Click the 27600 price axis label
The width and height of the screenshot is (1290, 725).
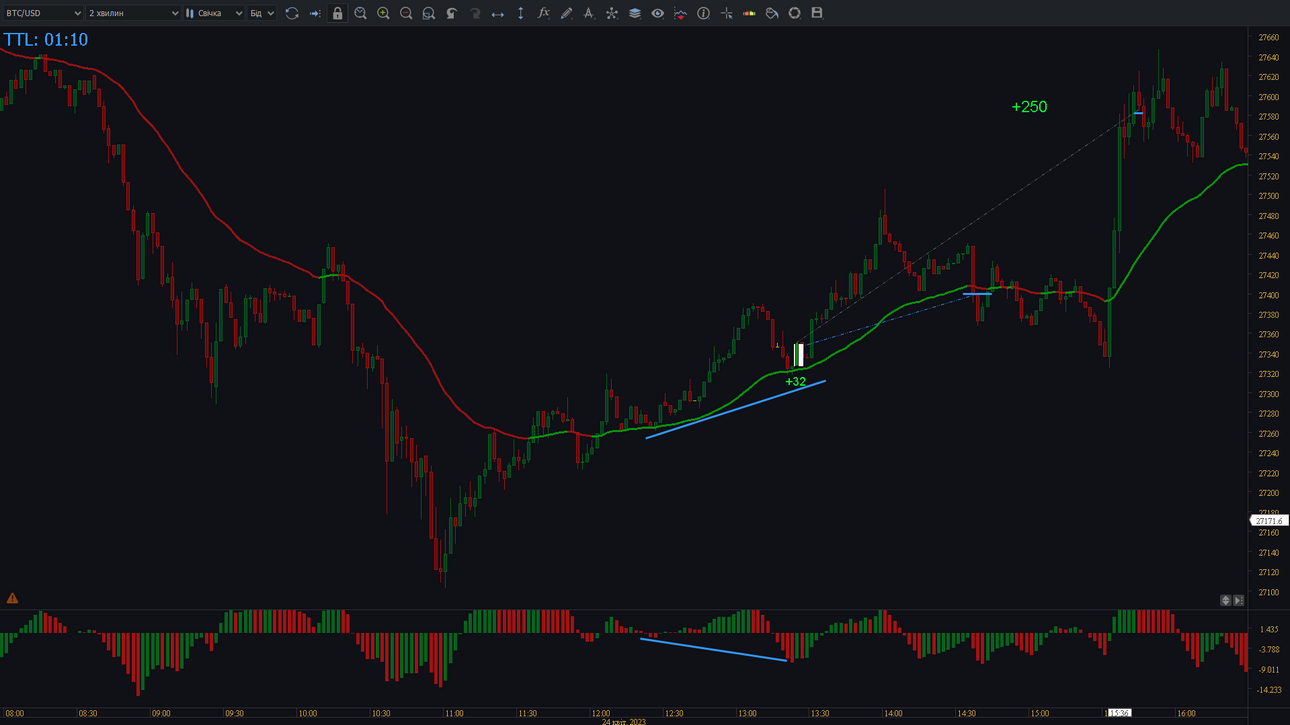(1268, 97)
